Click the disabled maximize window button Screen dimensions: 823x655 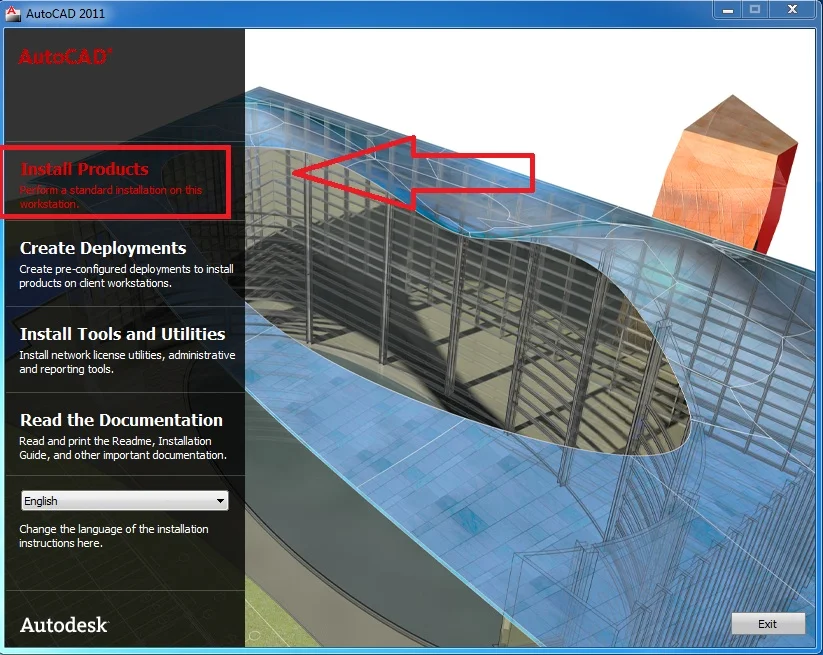click(755, 9)
